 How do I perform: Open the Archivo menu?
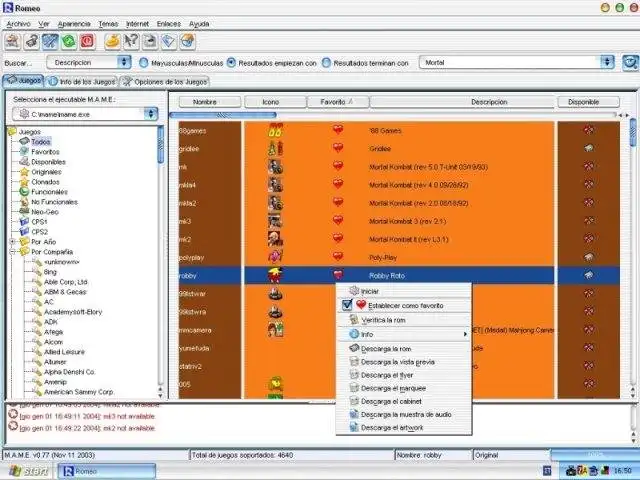click(x=18, y=24)
